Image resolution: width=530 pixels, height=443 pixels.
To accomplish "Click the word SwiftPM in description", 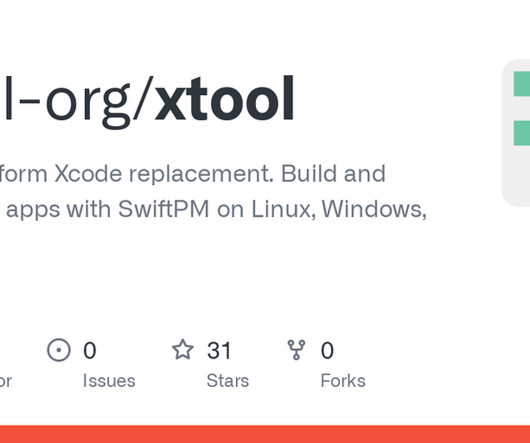I will coord(163,209).
